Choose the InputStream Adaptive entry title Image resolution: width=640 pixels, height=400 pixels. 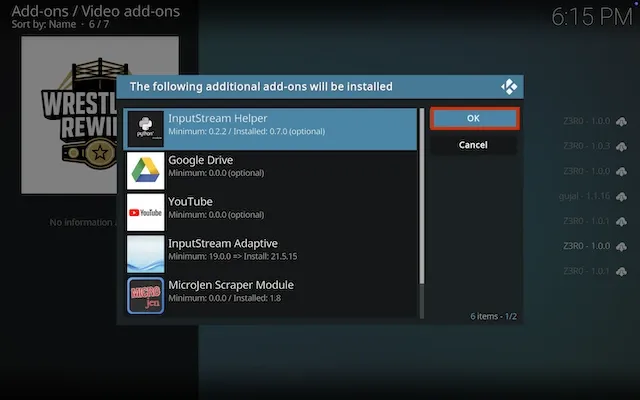point(223,243)
